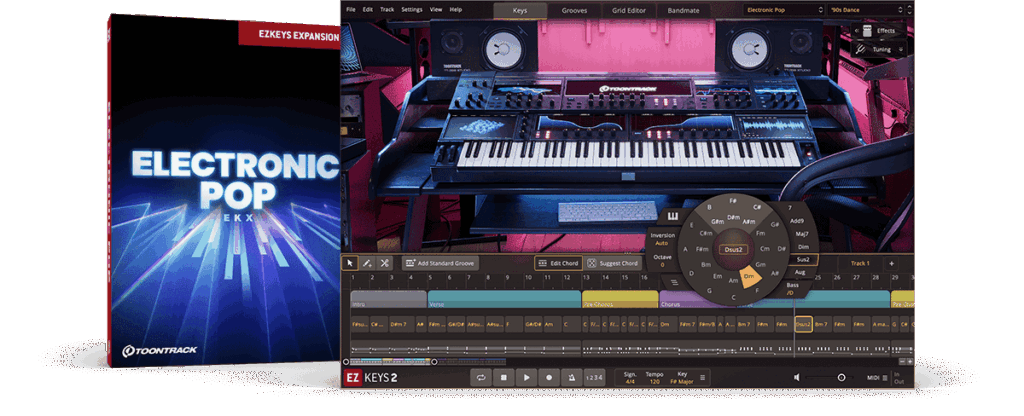The image size is (1024, 416).
Task: Select the highlighted Dsus2 chord block
Action: point(803,324)
